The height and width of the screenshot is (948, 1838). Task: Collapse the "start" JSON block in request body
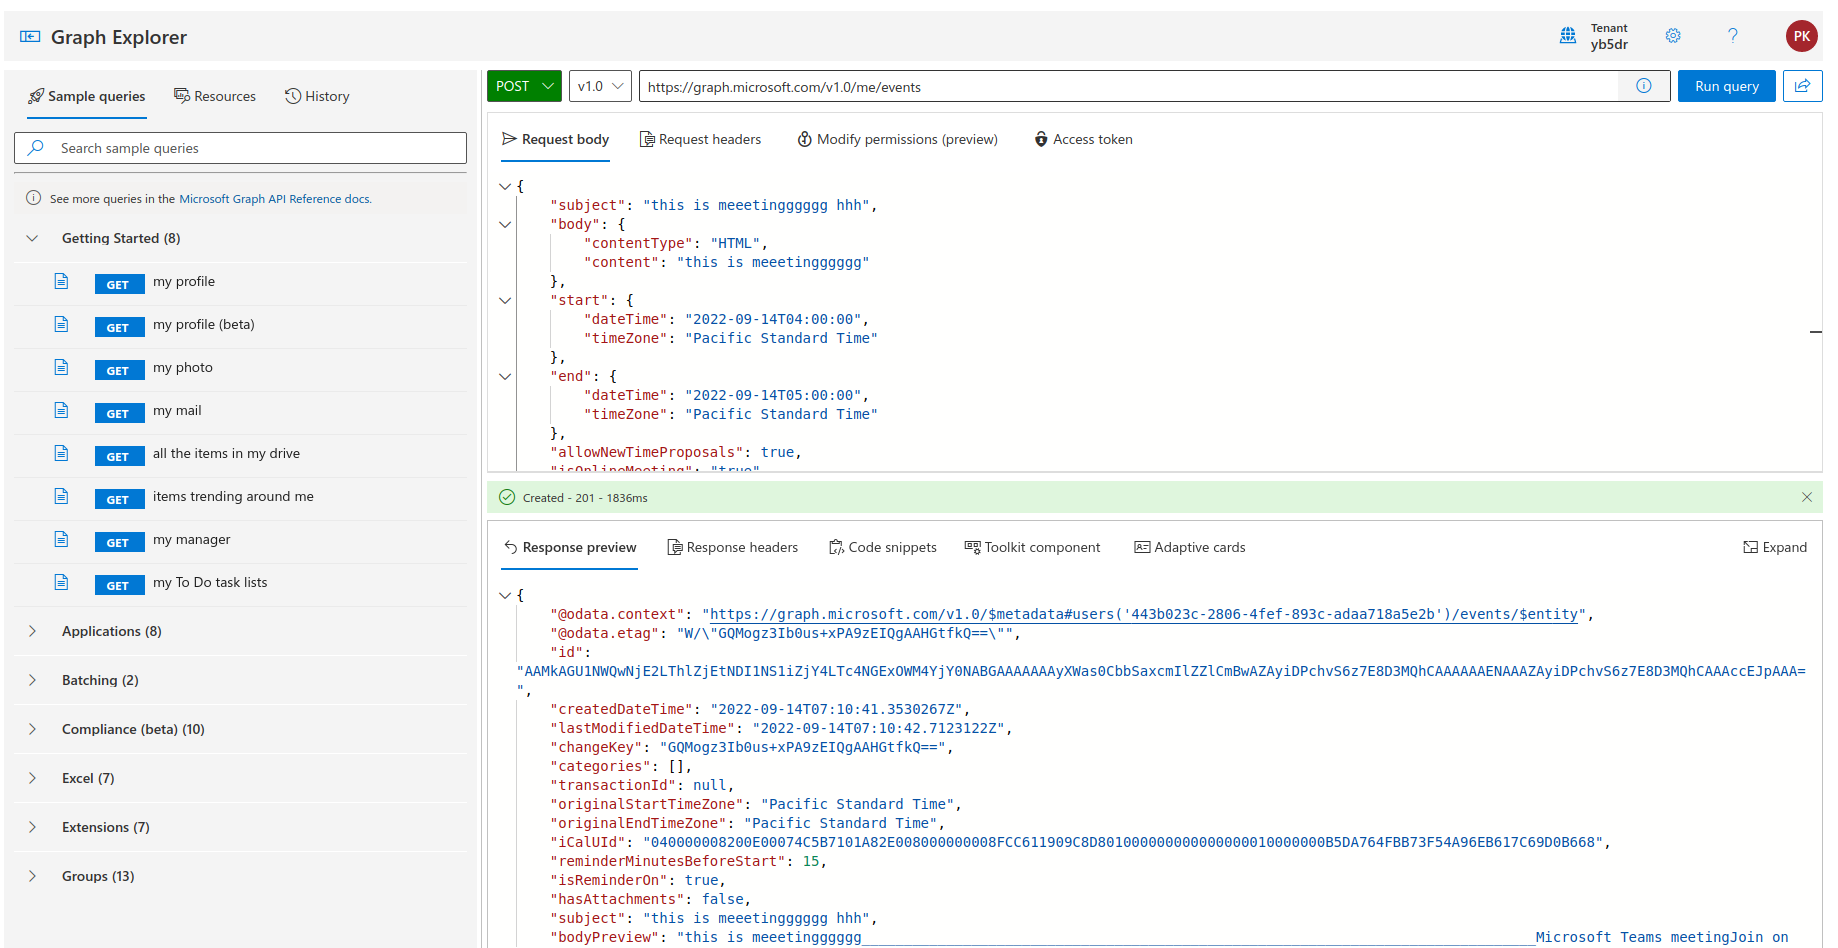click(x=505, y=300)
